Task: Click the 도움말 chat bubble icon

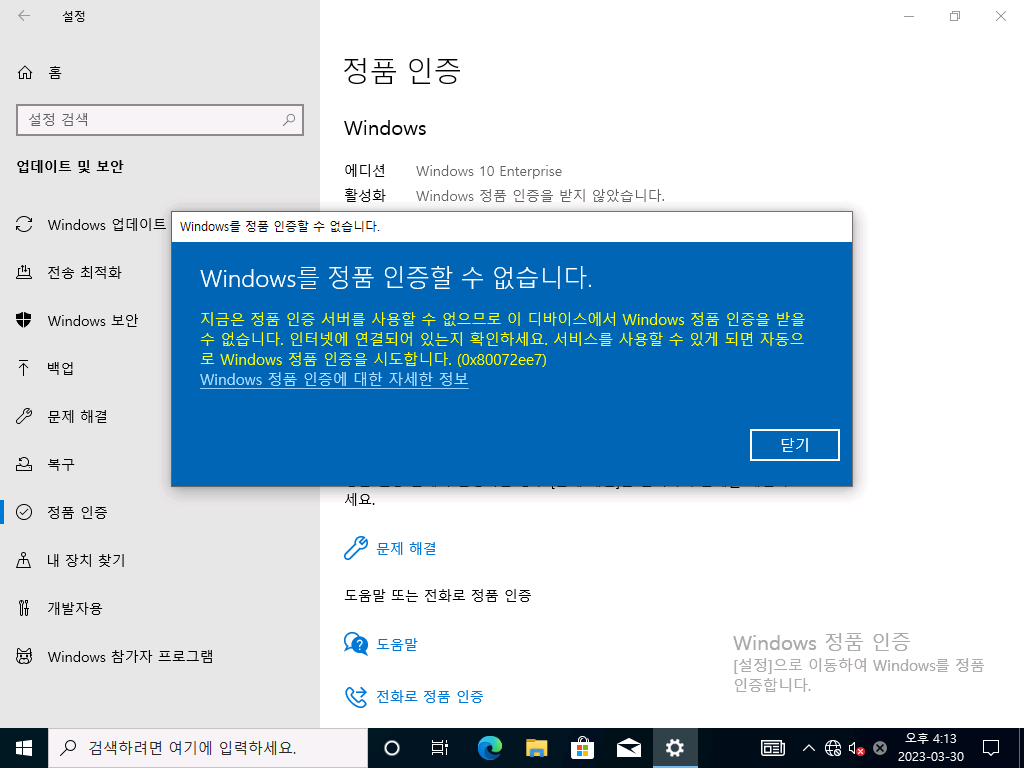Action: point(356,644)
